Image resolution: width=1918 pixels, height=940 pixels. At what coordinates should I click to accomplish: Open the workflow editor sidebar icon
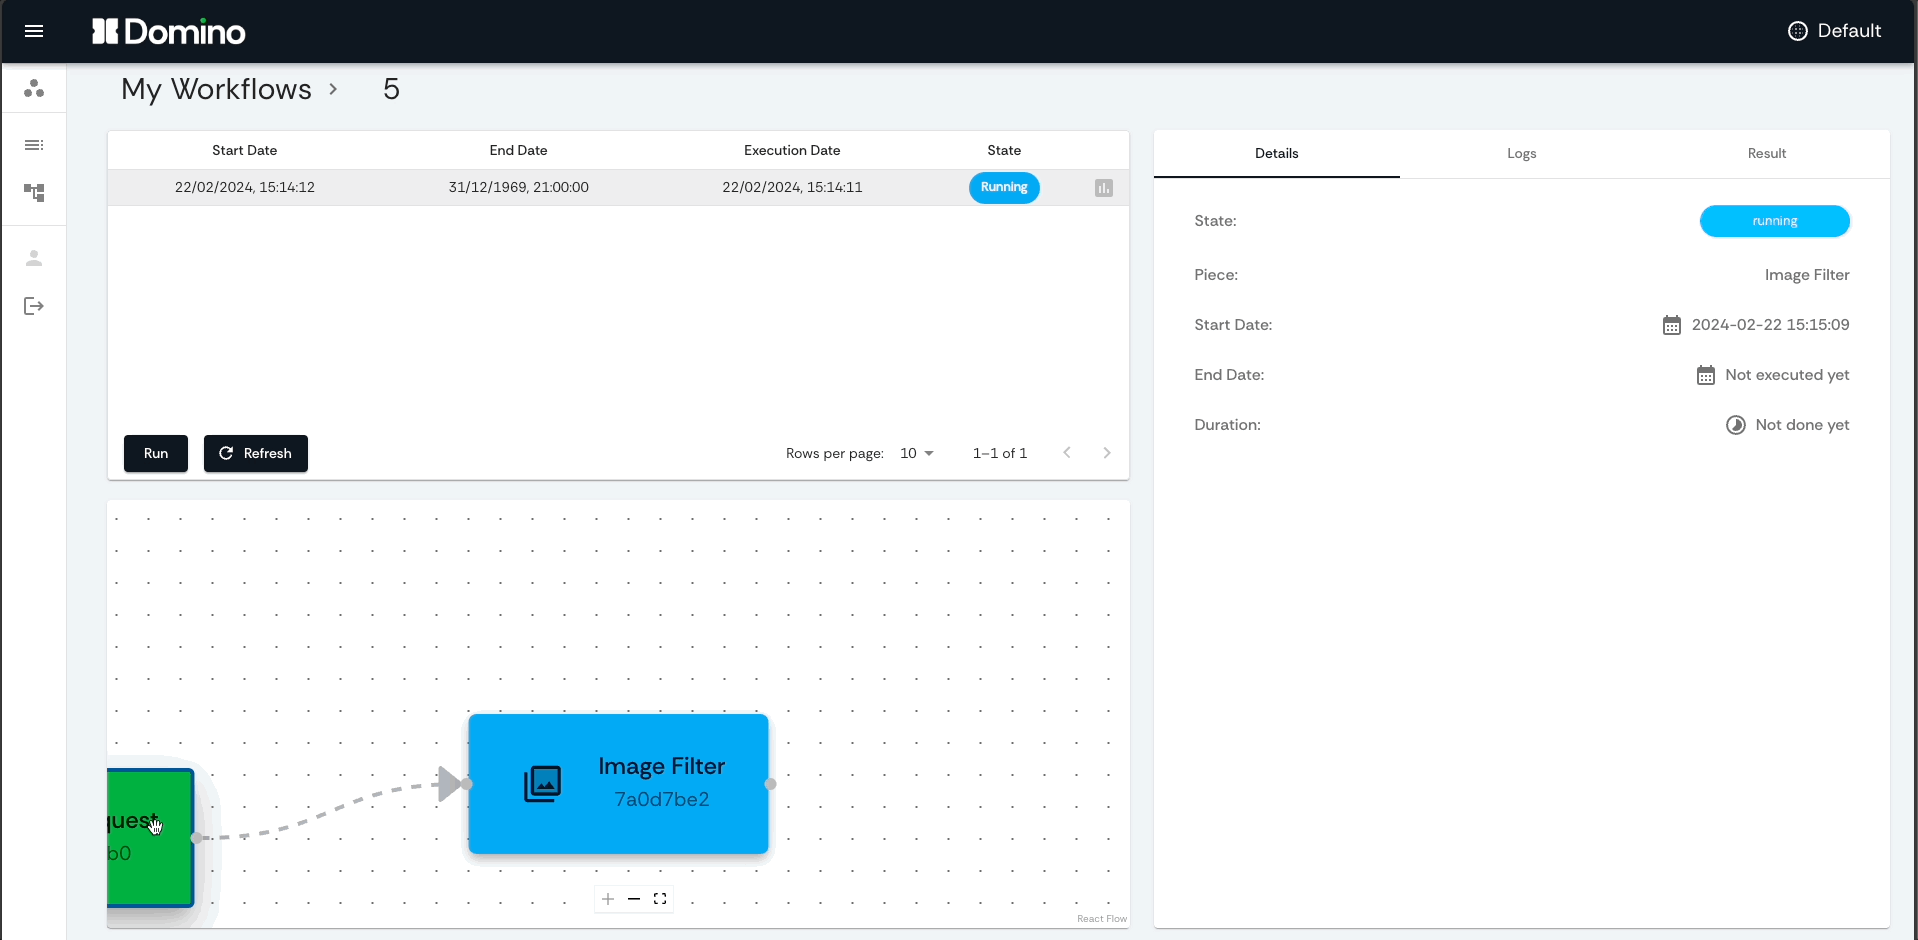click(x=34, y=192)
